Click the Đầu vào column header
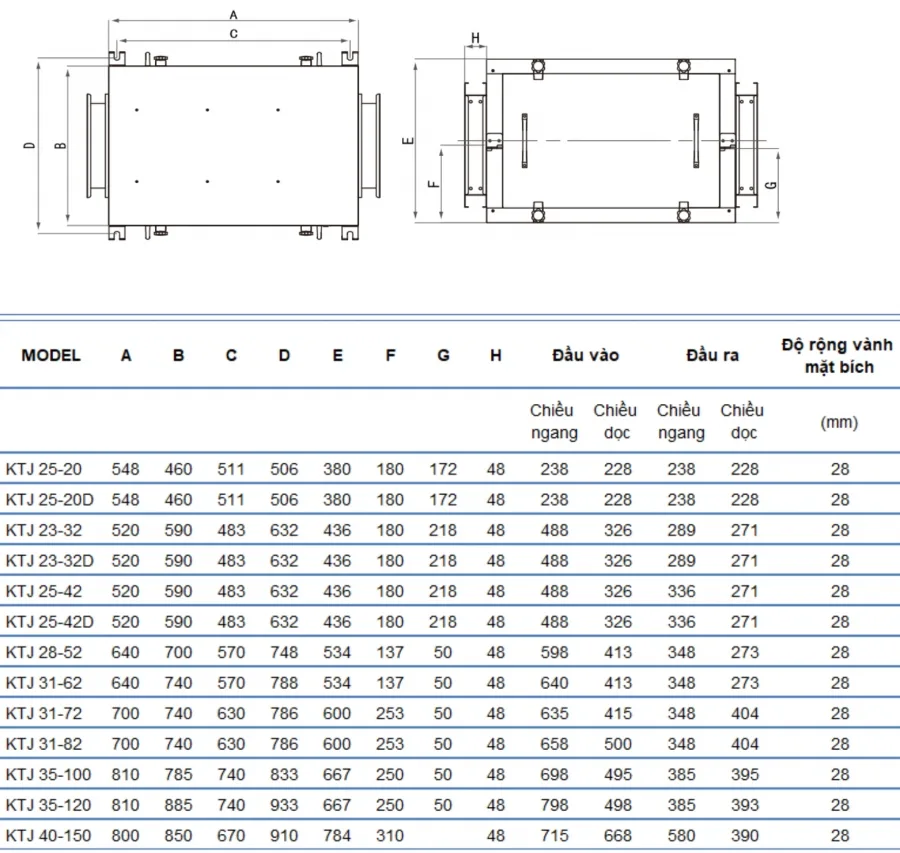 pos(585,355)
